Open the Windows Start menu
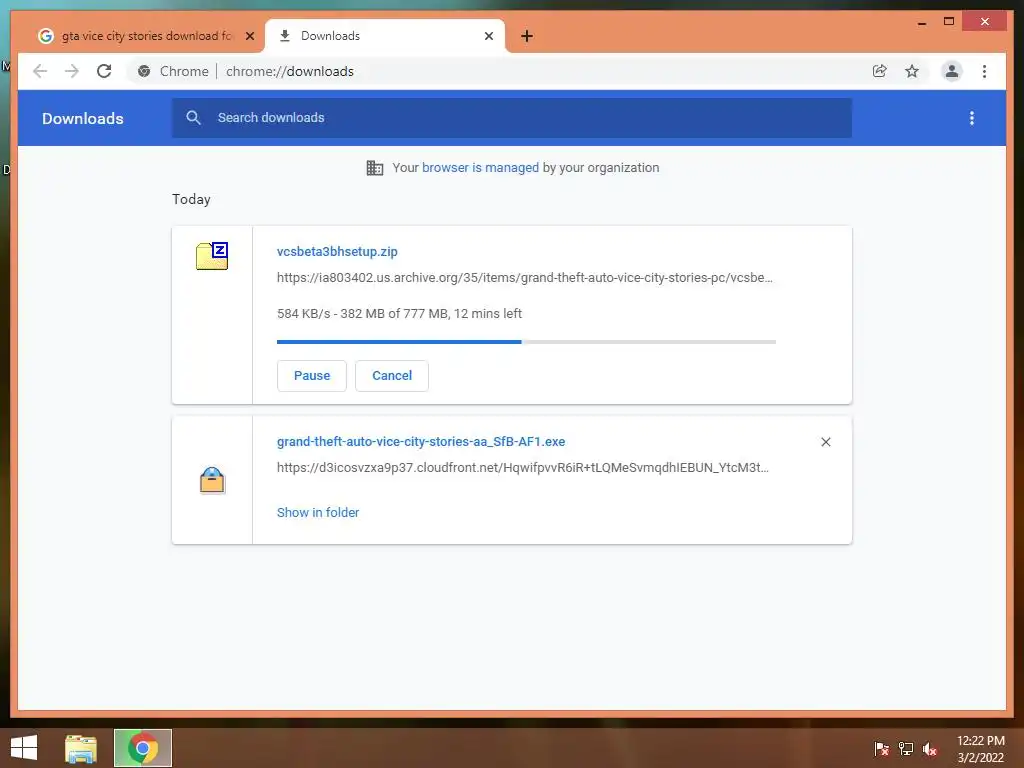This screenshot has height=768, width=1024. (24, 748)
